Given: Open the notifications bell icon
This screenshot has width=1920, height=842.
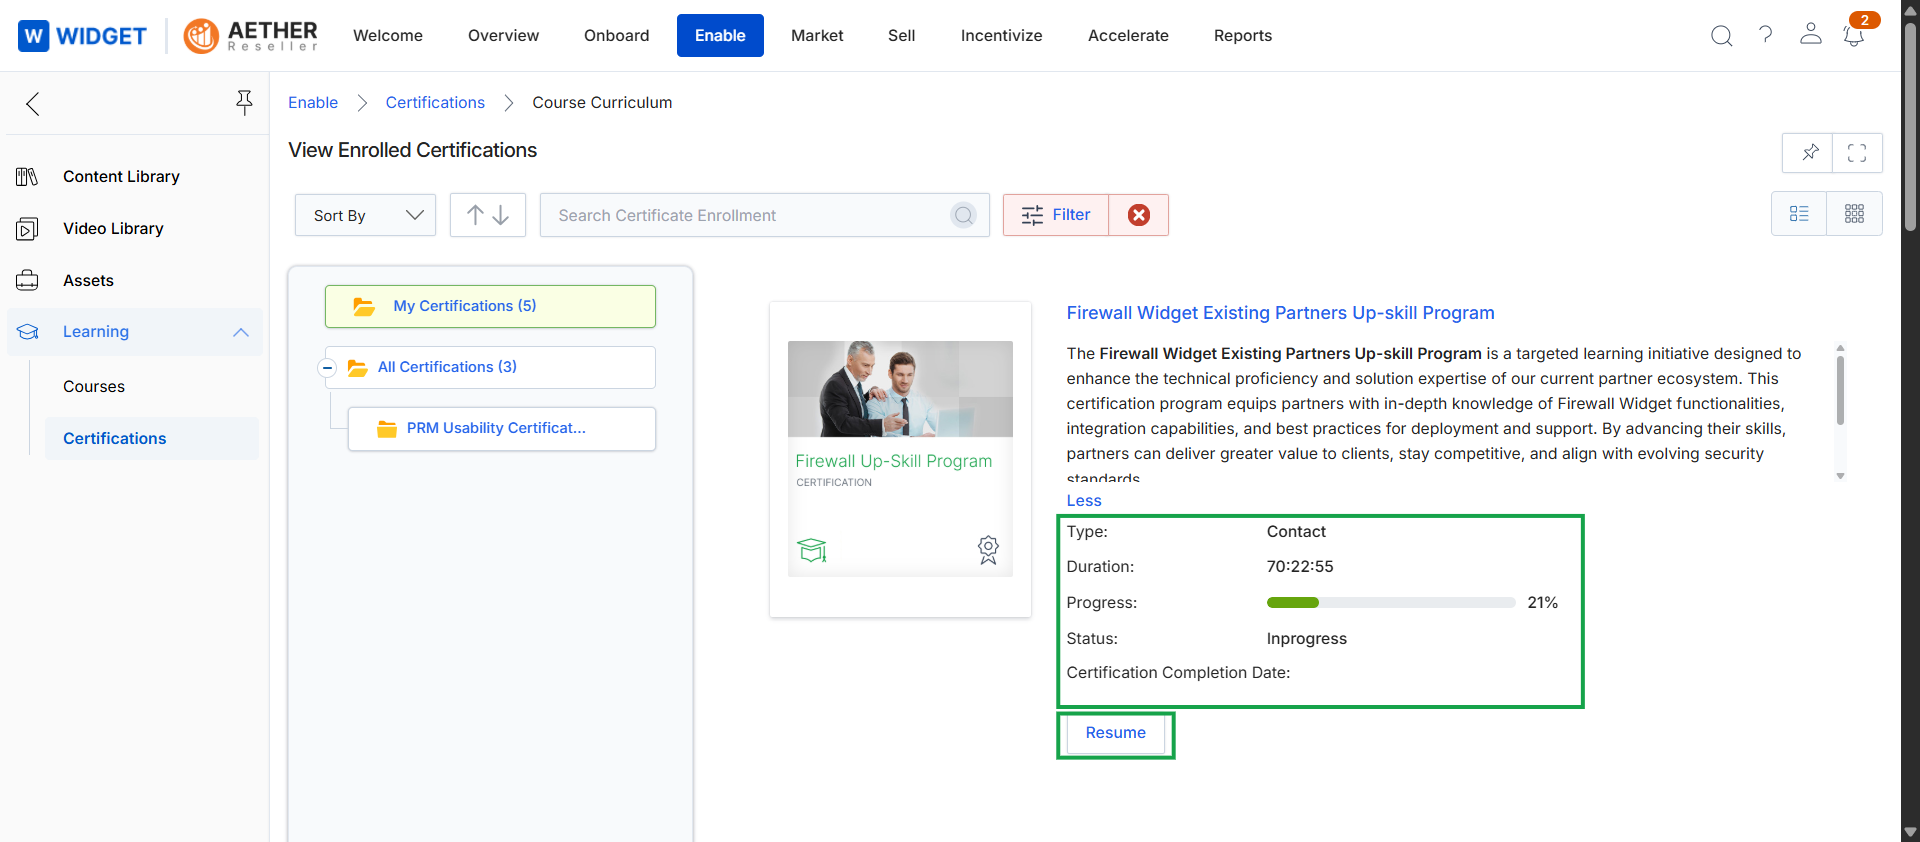Looking at the screenshot, I should pos(1854,36).
